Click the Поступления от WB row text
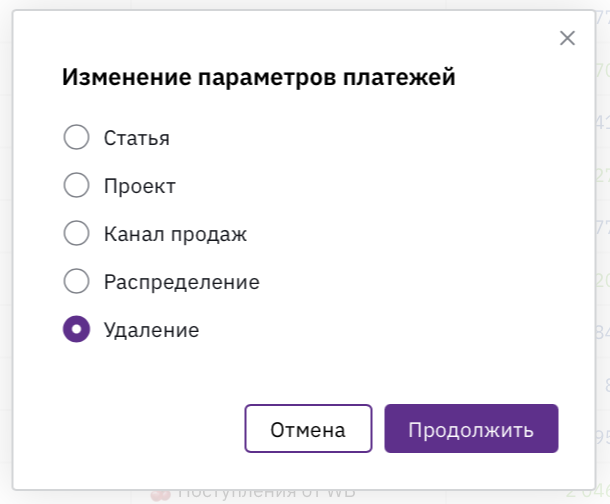This screenshot has width=610, height=504. (x=267, y=494)
